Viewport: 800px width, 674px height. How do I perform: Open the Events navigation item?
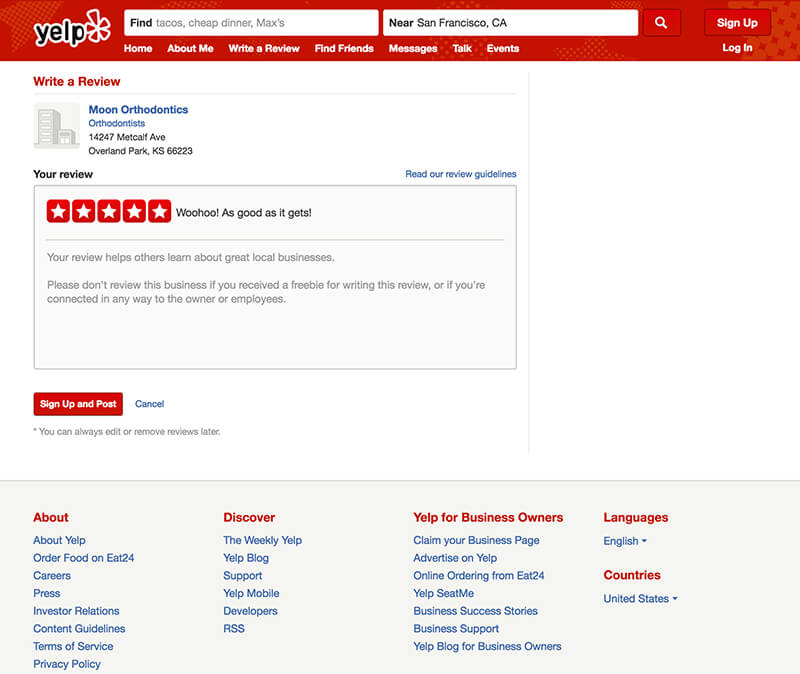click(x=502, y=48)
